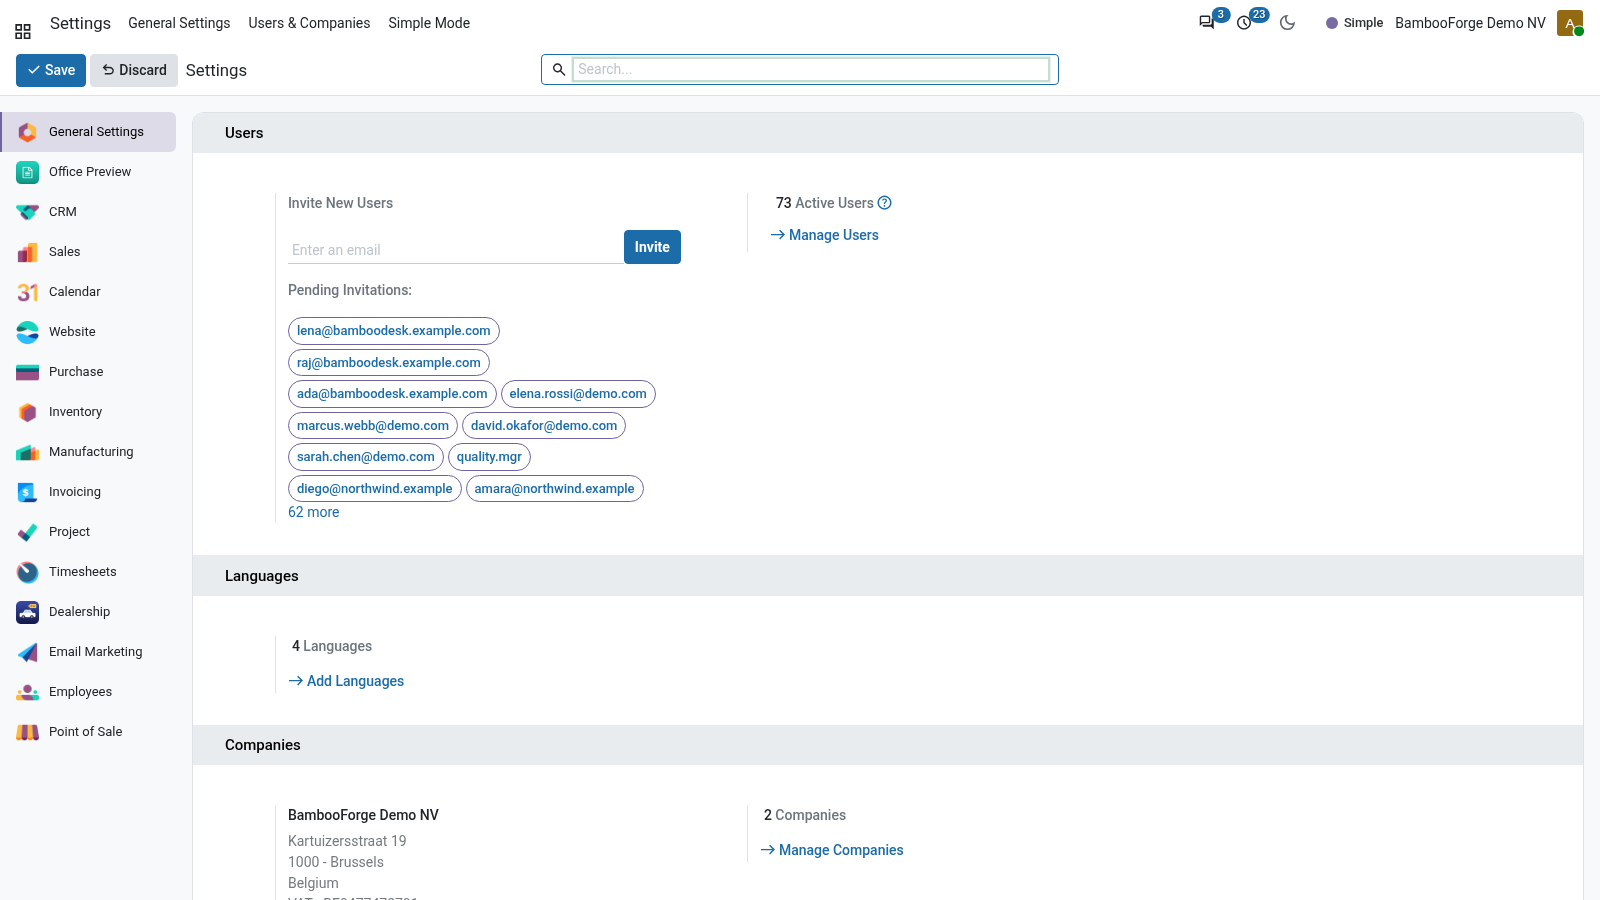
Task: Open pending invitation lena@bamboodesk.example.com
Action: tap(394, 331)
